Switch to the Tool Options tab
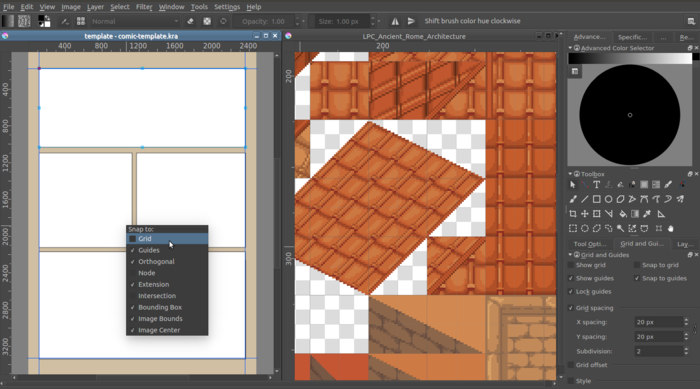The width and height of the screenshot is (700, 389). tap(590, 244)
